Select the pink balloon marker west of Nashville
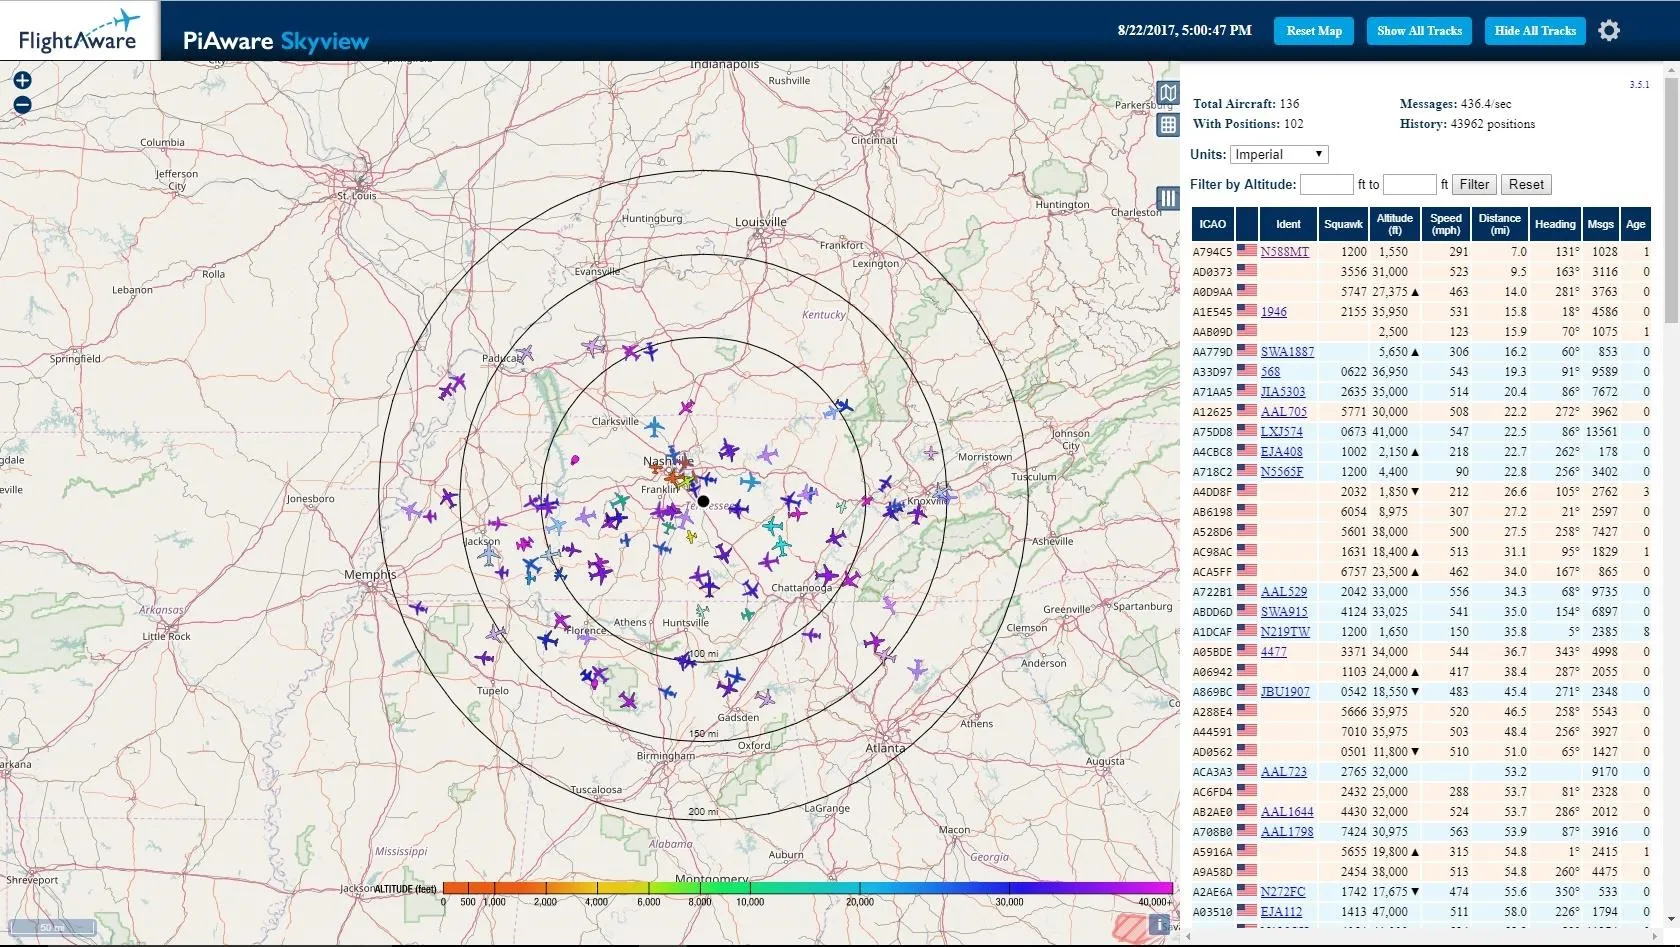 tap(575, 461)
